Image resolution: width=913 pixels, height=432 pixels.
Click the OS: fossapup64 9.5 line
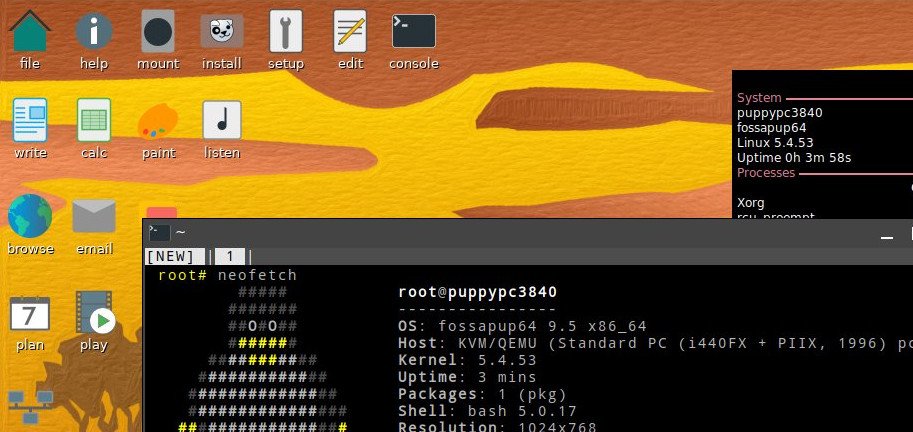522,326
